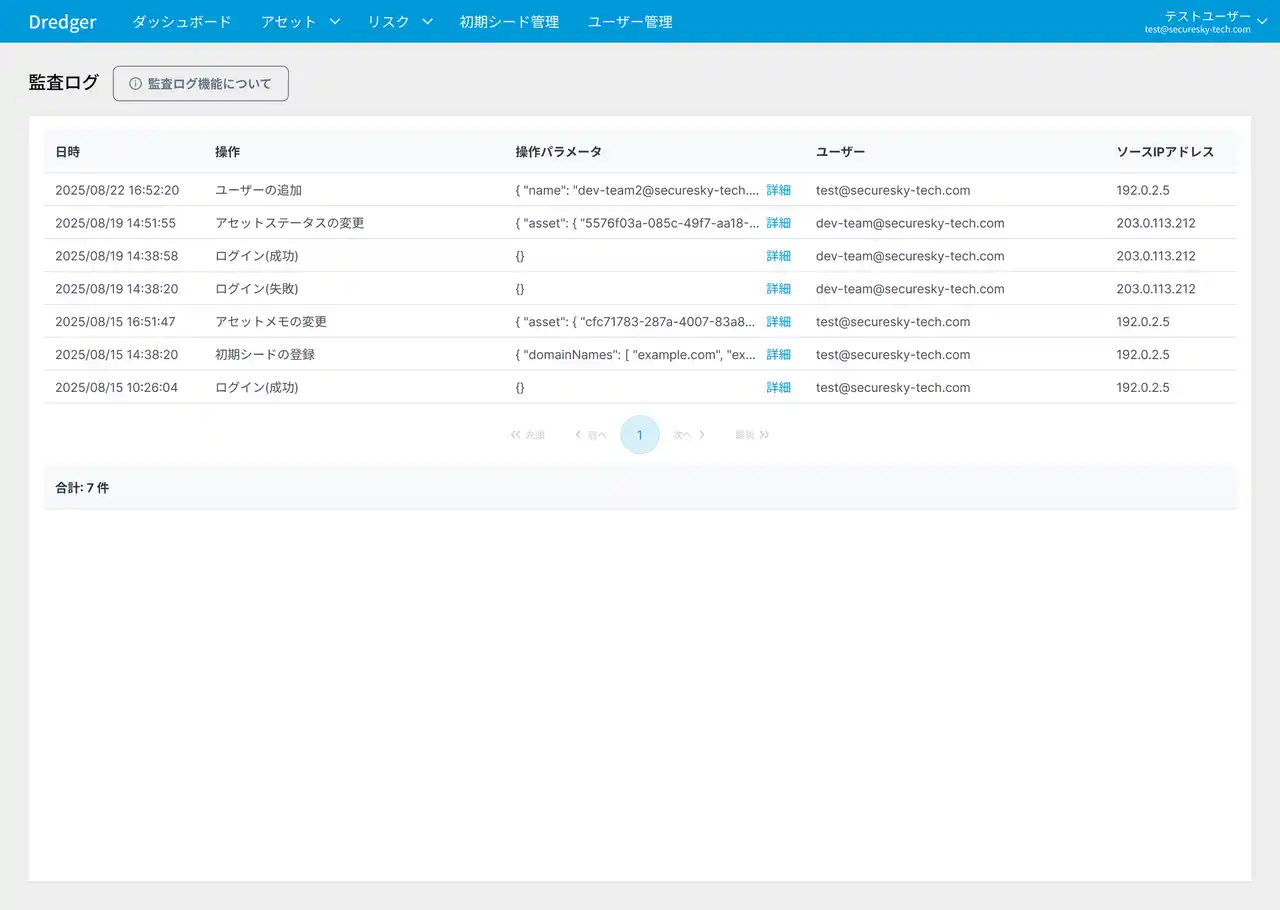Click the 監査ログ機能について info button

pos(201,84)
